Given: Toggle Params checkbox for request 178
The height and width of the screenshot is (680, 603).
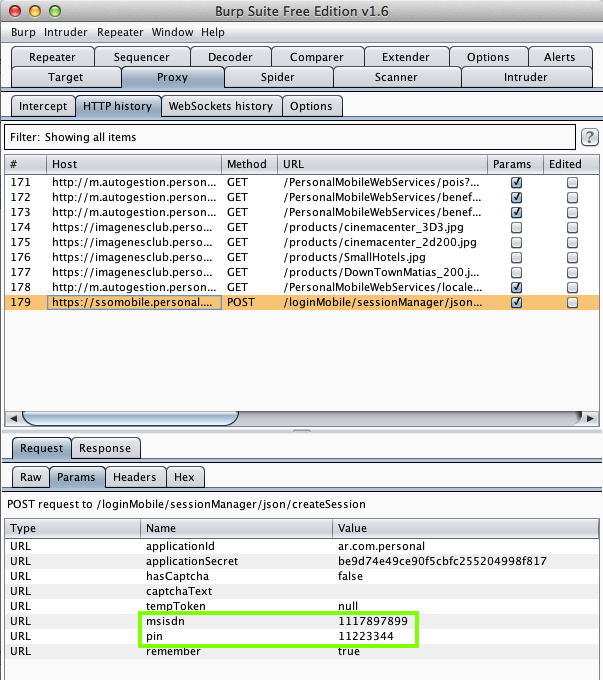Looking at the screenshot, I should click(x=516, y=287).
